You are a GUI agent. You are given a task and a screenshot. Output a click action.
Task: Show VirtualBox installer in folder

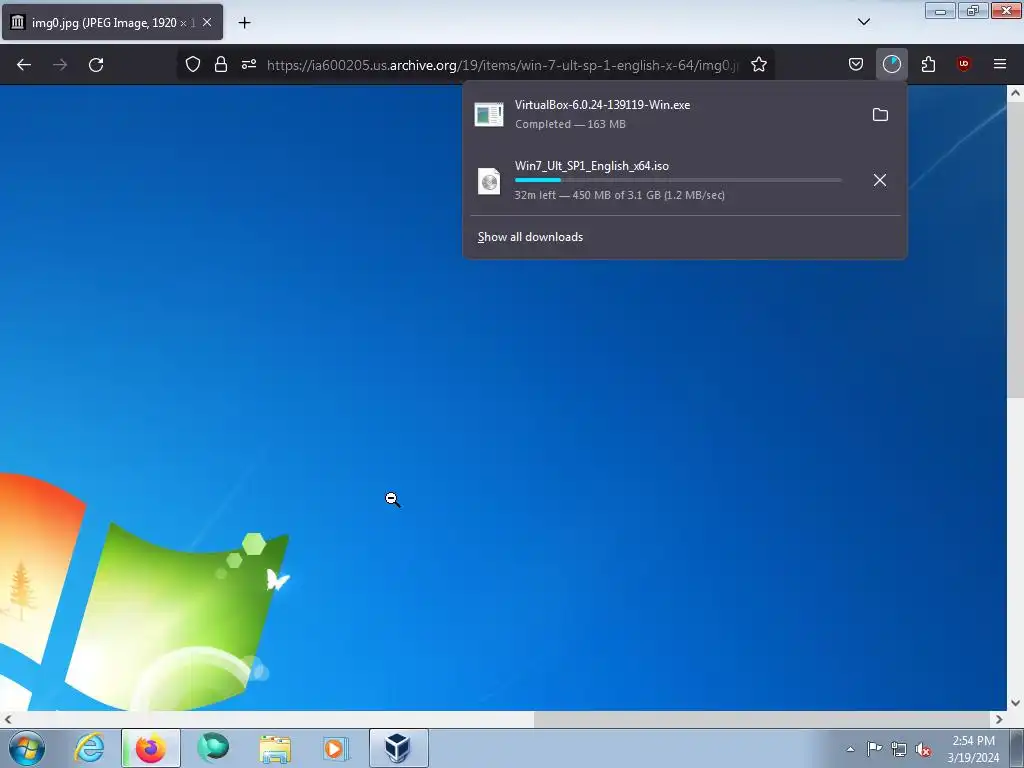pyautogui.click(x=880, y=115)
